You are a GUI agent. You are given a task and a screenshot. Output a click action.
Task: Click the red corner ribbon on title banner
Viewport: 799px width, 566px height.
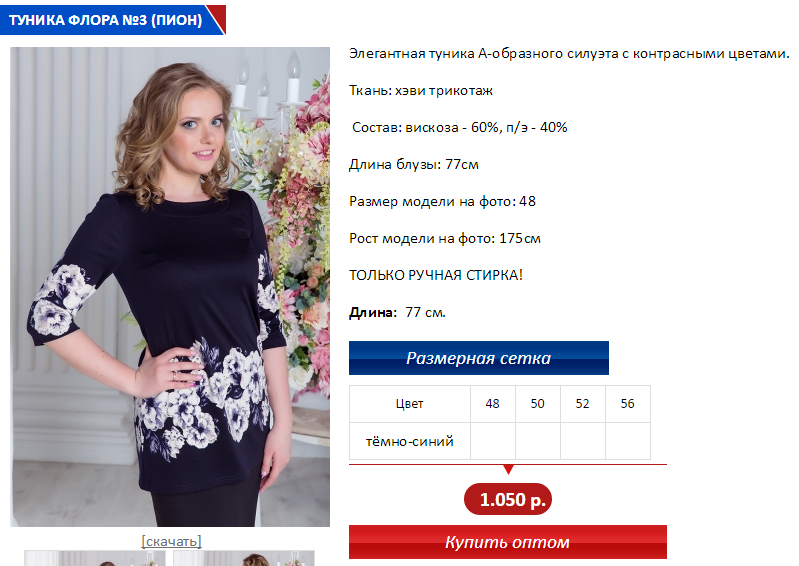(x=218, y=18)
